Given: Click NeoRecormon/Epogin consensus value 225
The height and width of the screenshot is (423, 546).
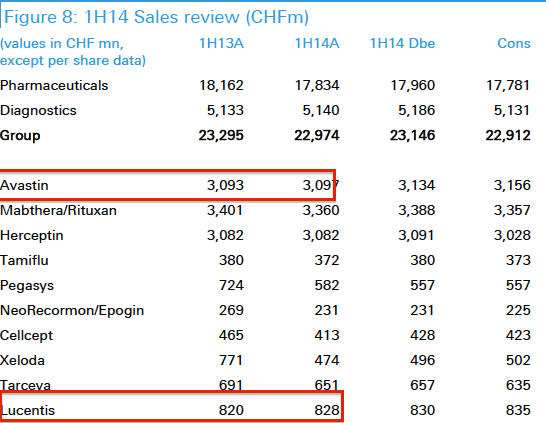Looking at the screenshot, I should [518, 311].
